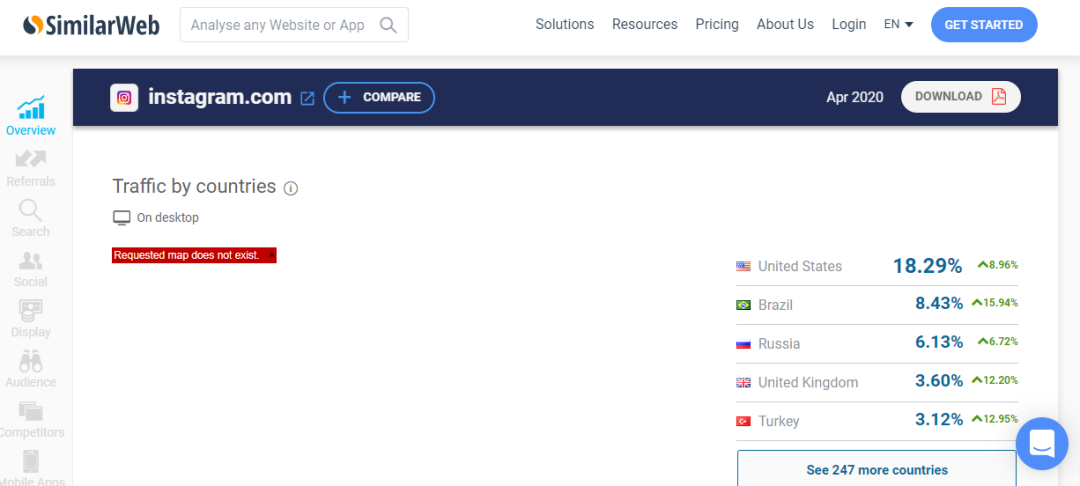Image resolution: width=1080 pixels, height=486 pixels.
Task: Click the On desktop label
Action: [x=167, y=218]
